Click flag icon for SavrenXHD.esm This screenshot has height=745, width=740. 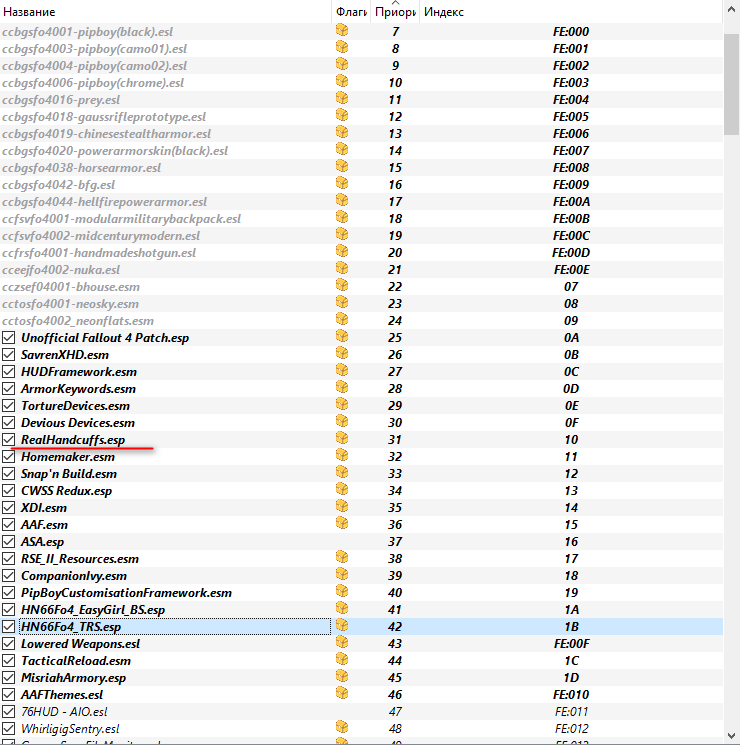click(x=342, y=354)
